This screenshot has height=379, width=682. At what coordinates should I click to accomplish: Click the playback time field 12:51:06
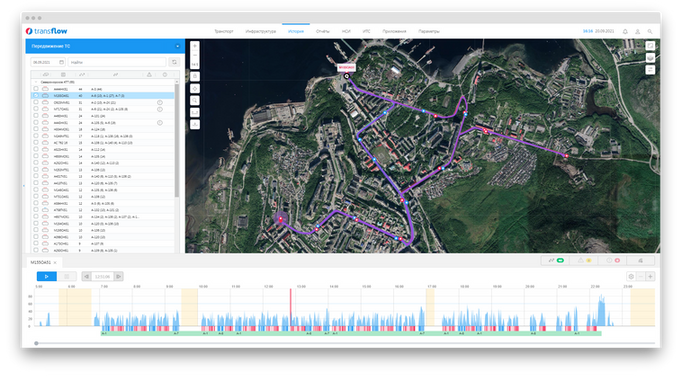coord(103,276)
